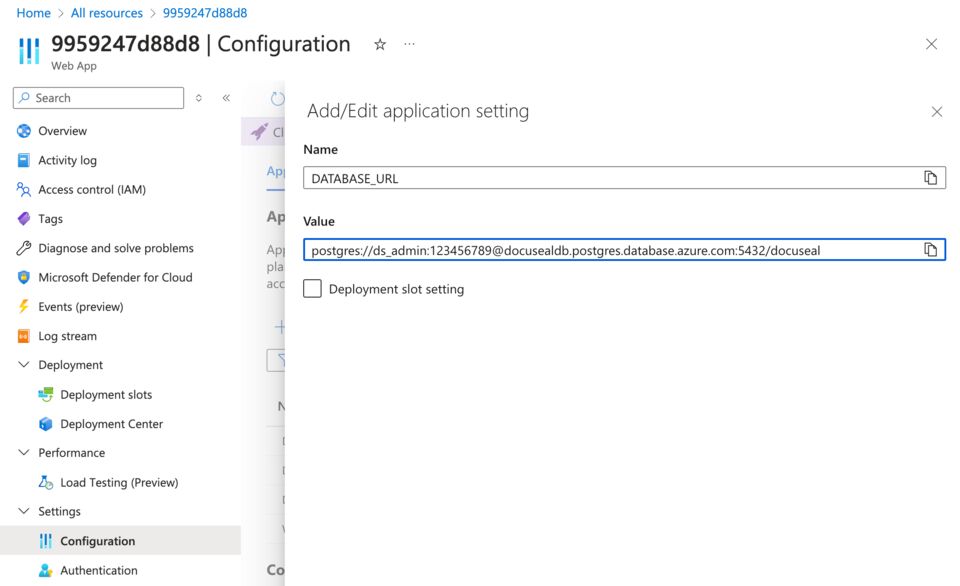960x586 pixels.
Task: Open the Overview page
Action: click(62, 131)
